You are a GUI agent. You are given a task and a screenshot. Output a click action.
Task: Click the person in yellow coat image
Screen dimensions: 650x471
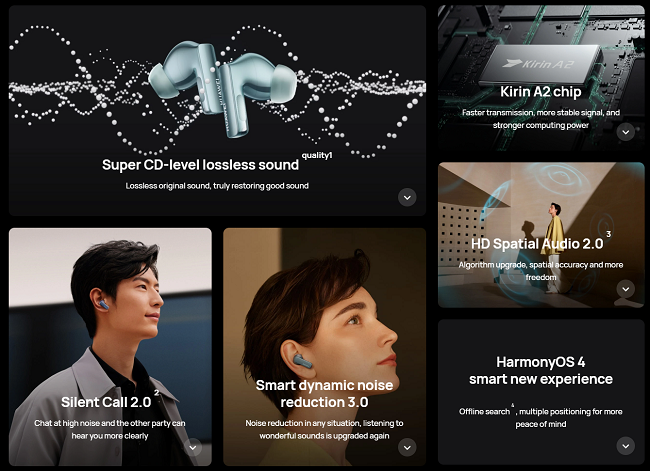pyautogui.click(x=554, y=248)
